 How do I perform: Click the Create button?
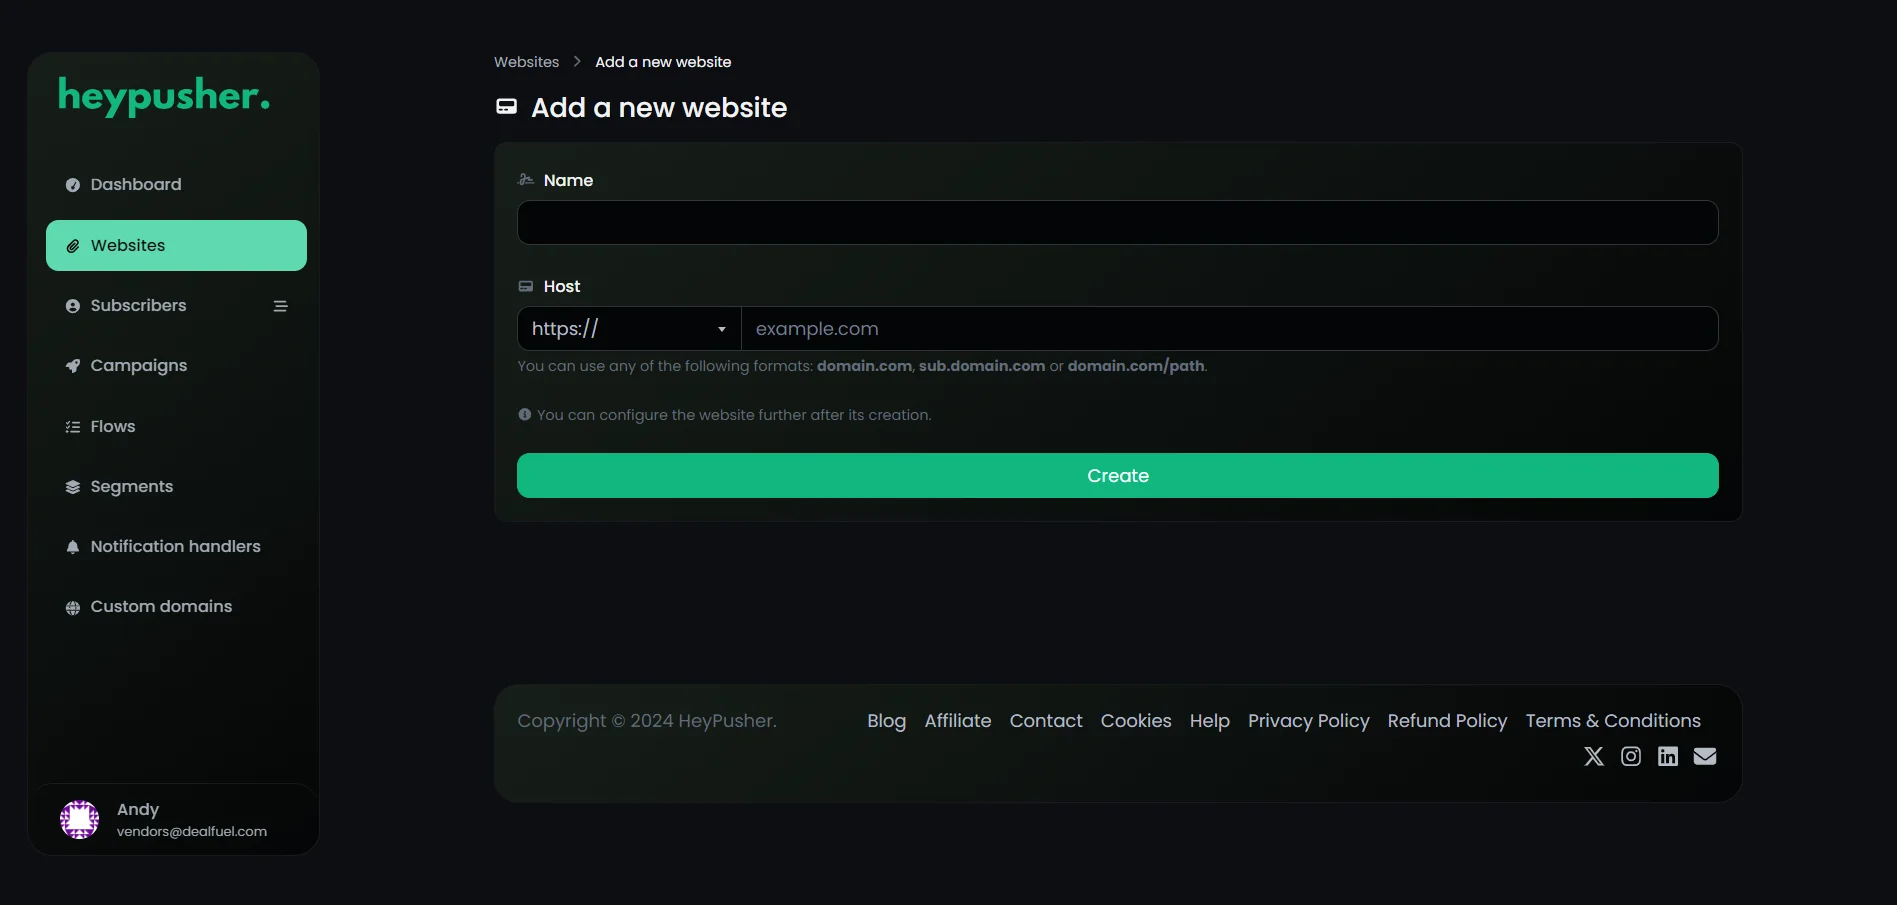1117,475
